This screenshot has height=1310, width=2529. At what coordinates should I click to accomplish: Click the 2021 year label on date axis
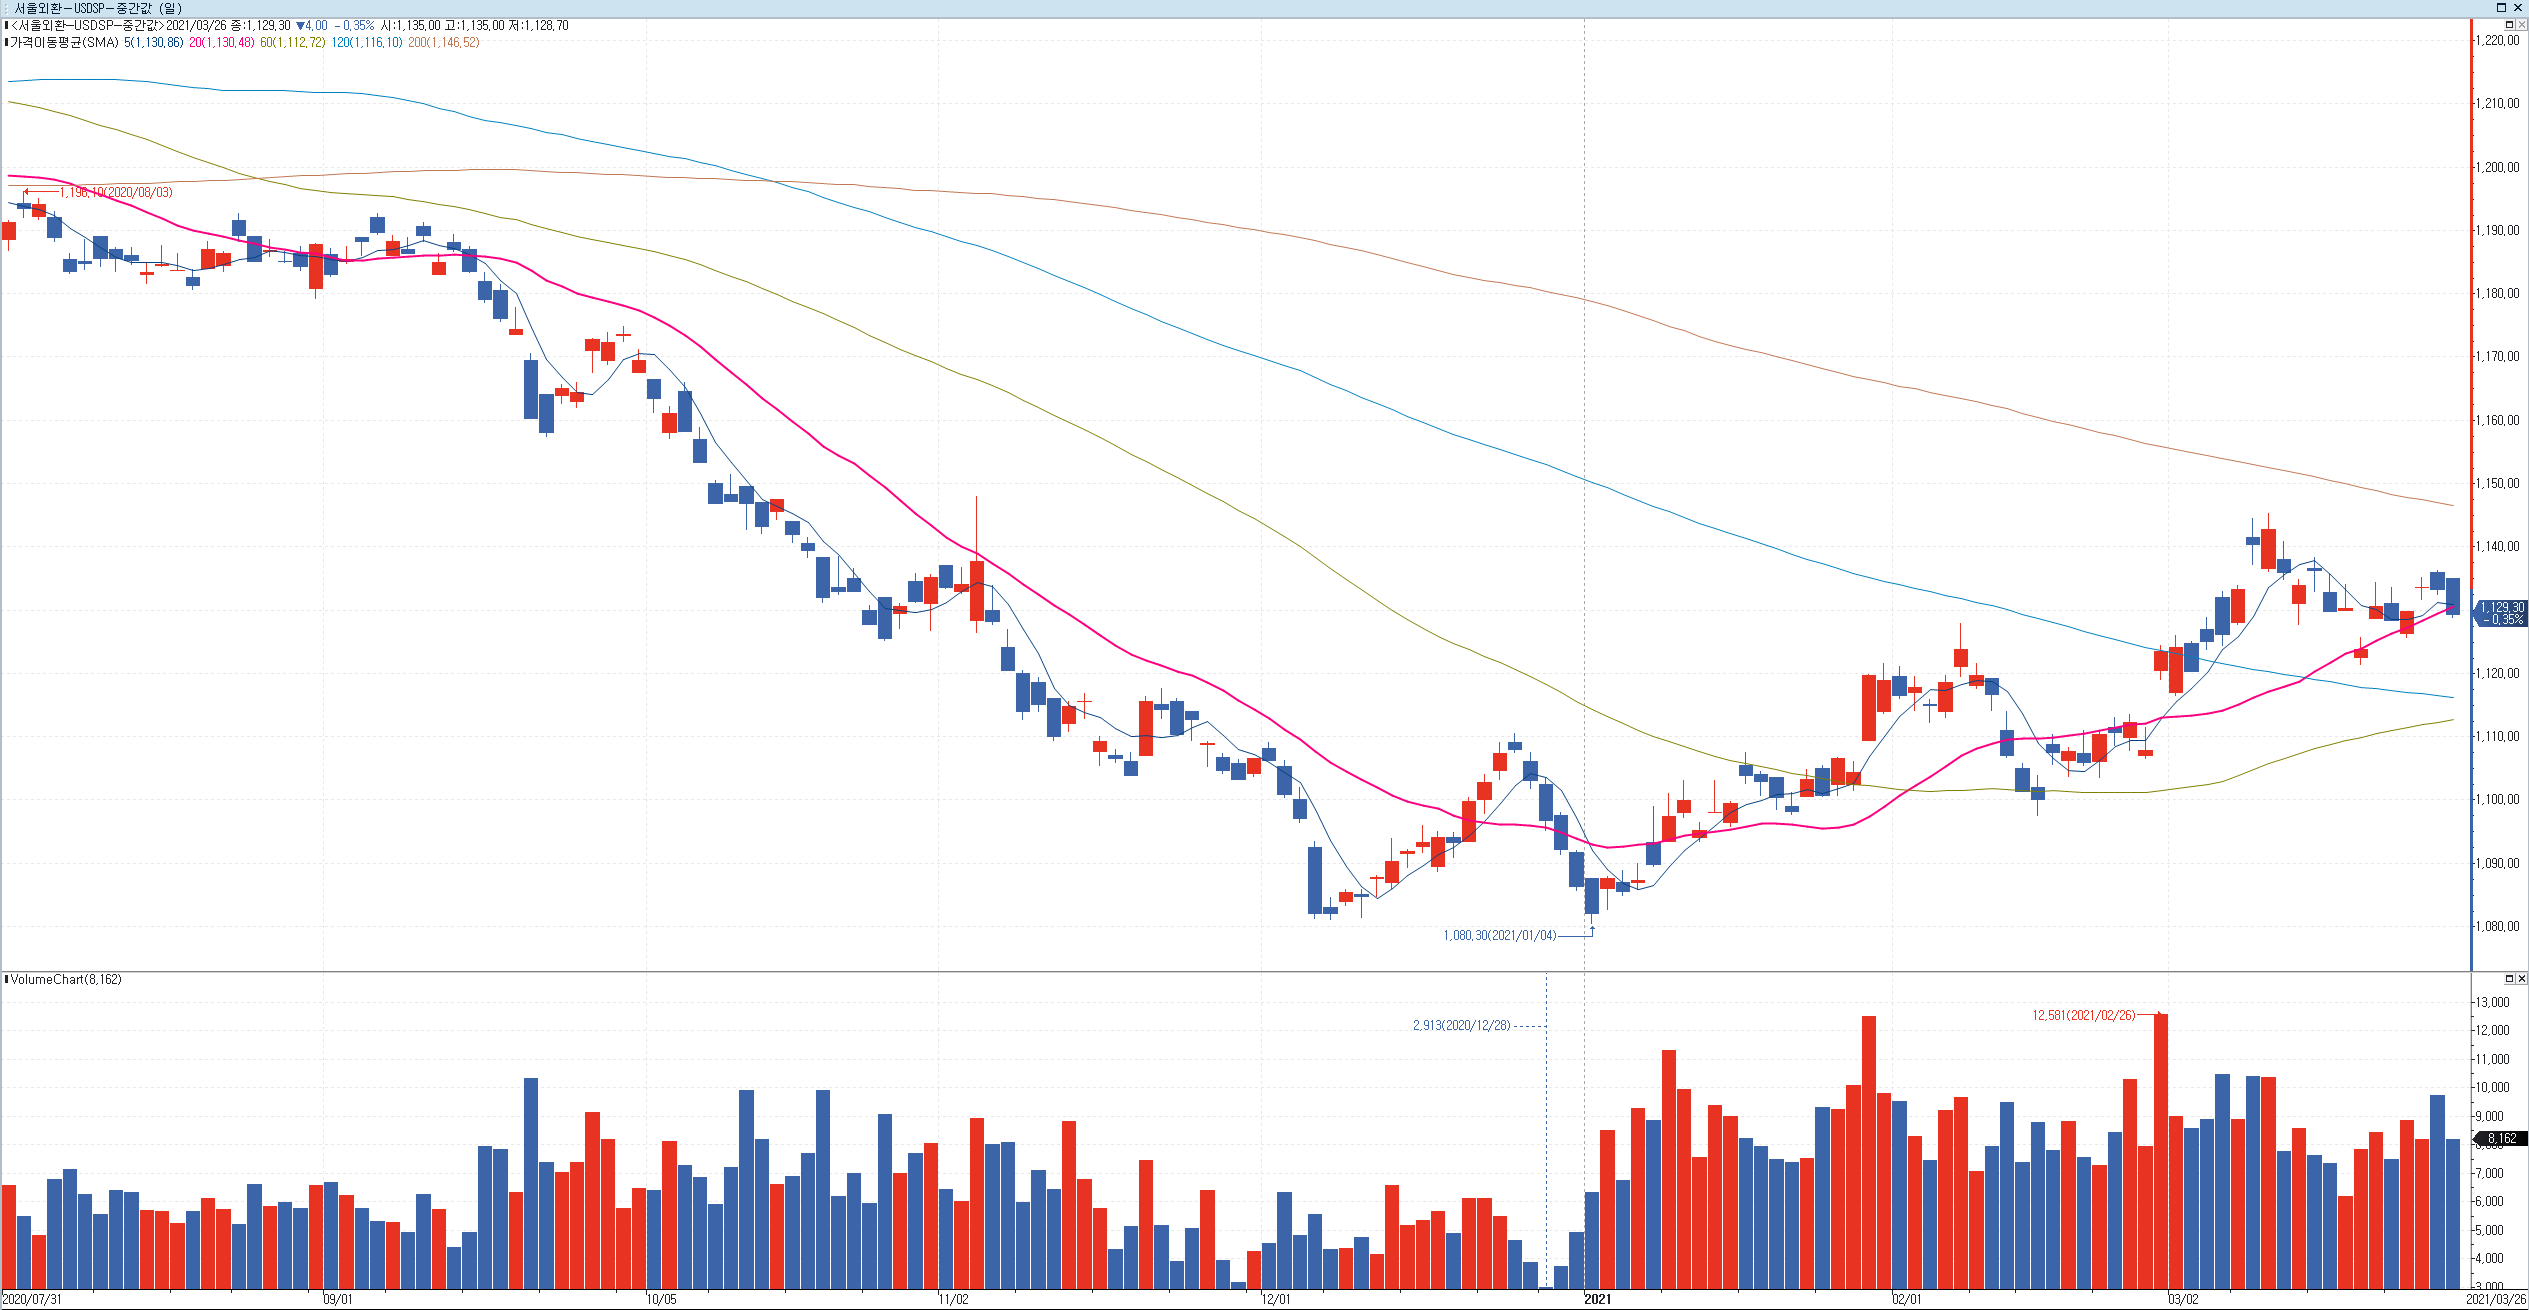point(1597,1299)
